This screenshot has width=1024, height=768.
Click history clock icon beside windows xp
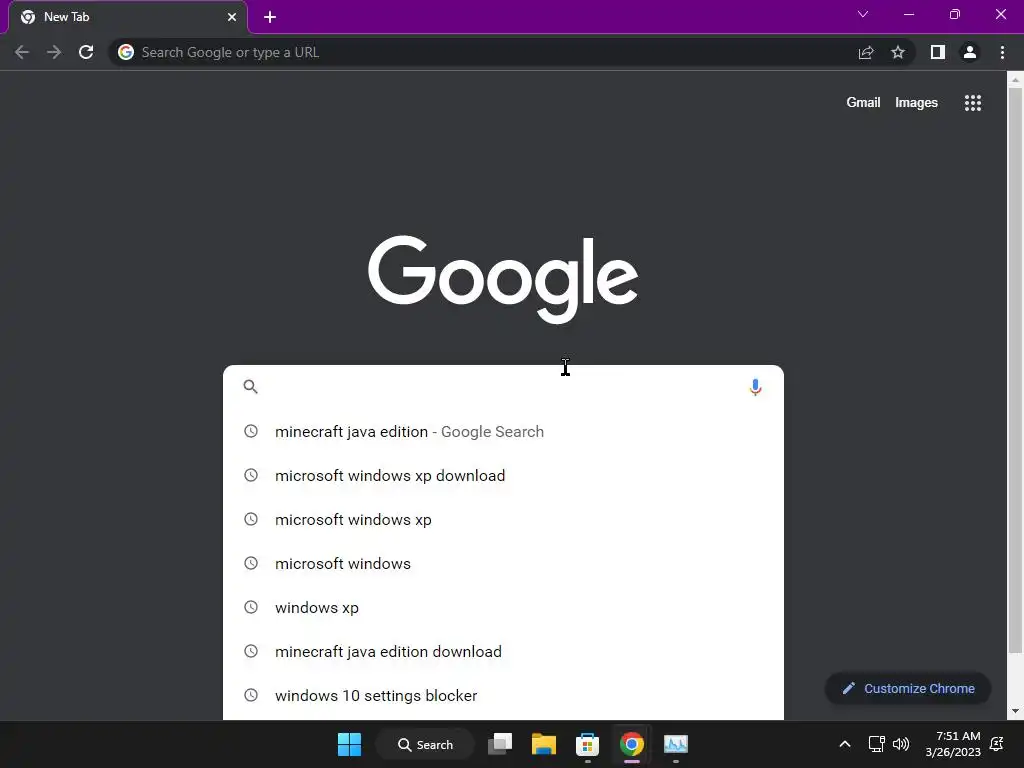pos(251,607)
